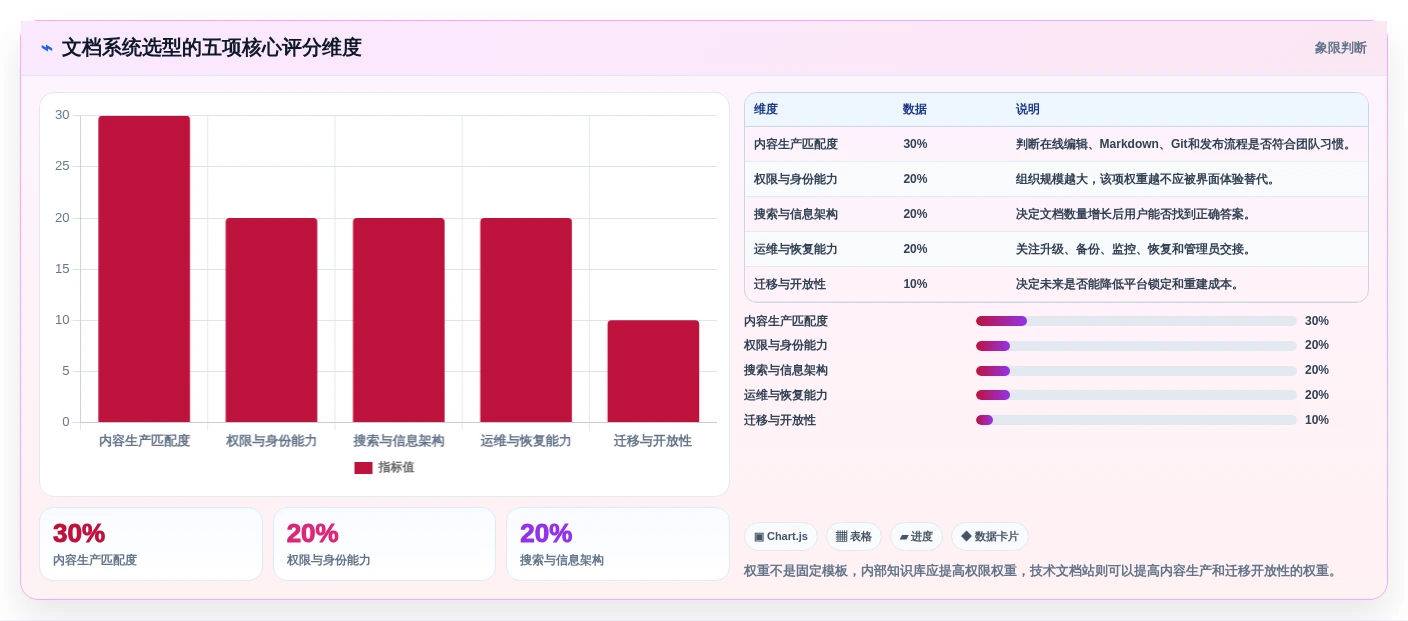Click description 决定未来是否能降低平台锁定

click(x=1128, y=284)
